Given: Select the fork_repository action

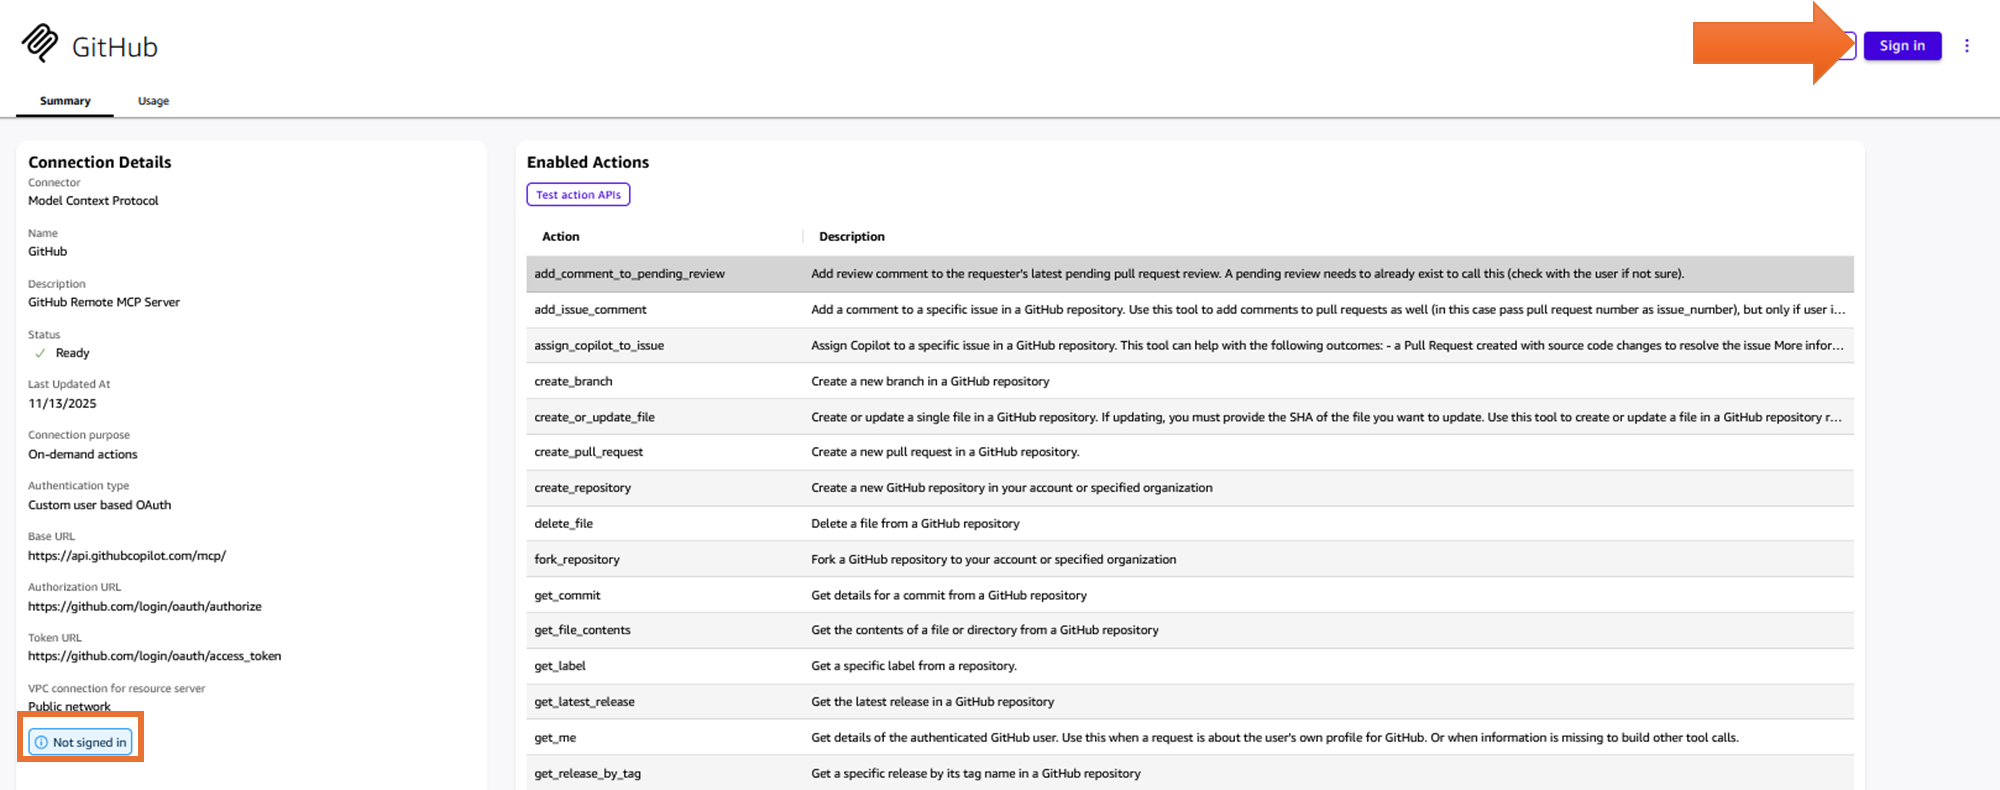Looking at the screenshot, I should tap(577, 560).
